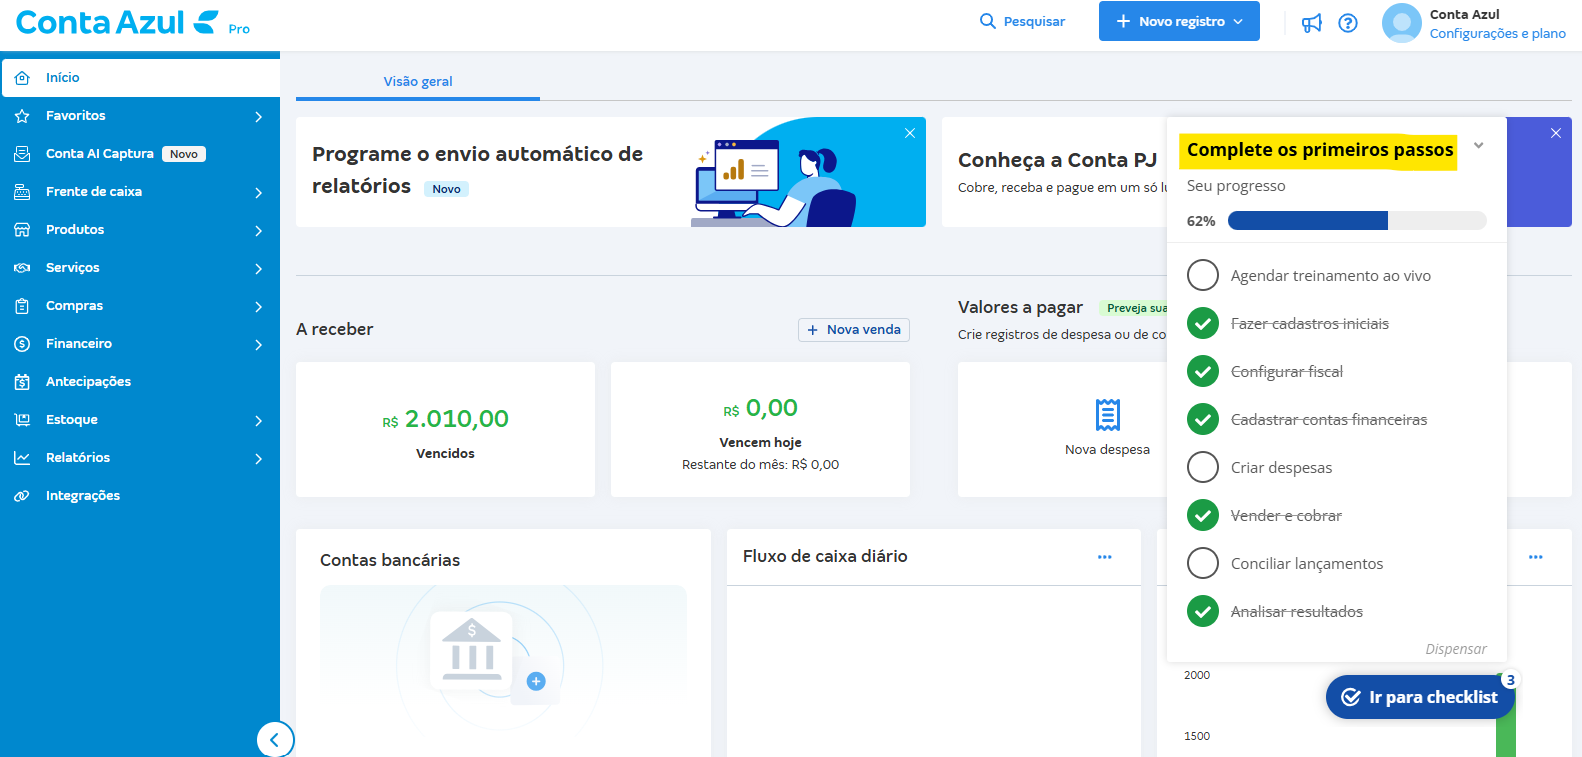
Task: Check the Criar despesas step
Action: coord(1203,467)
